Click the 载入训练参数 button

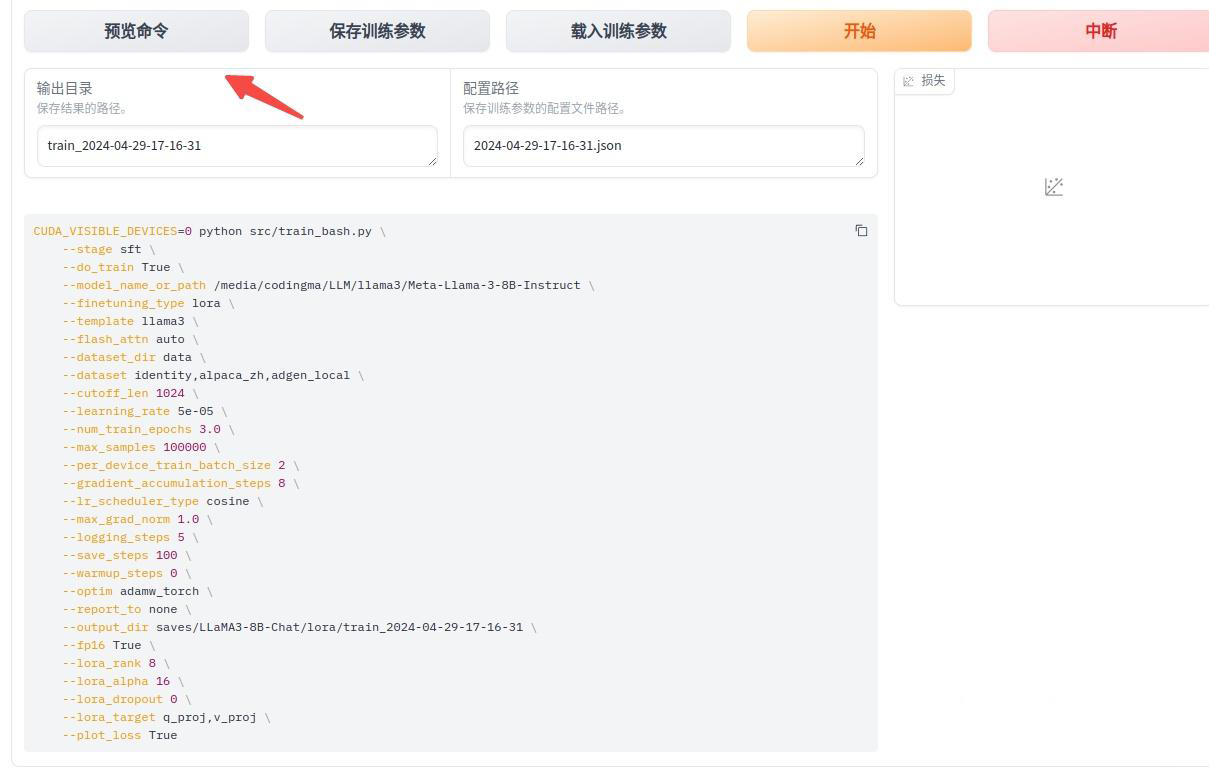(x=618, y=31)
